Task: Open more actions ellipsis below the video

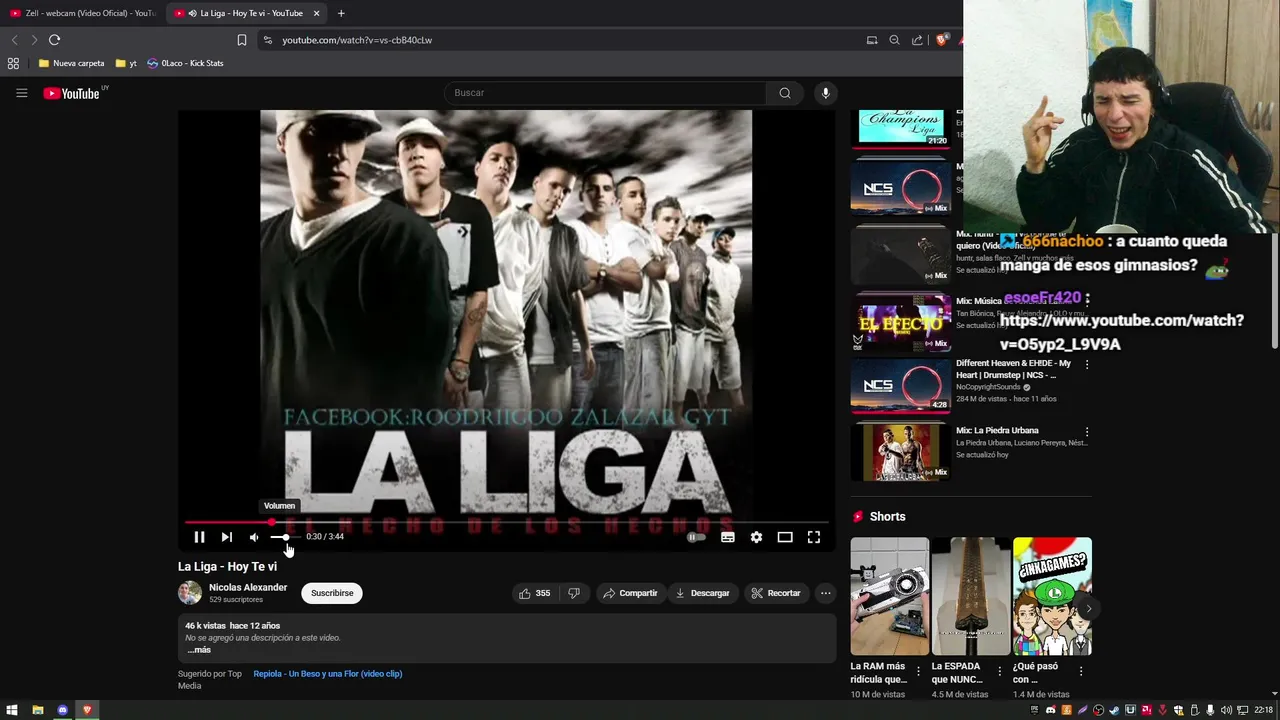Action: point(825,593)
